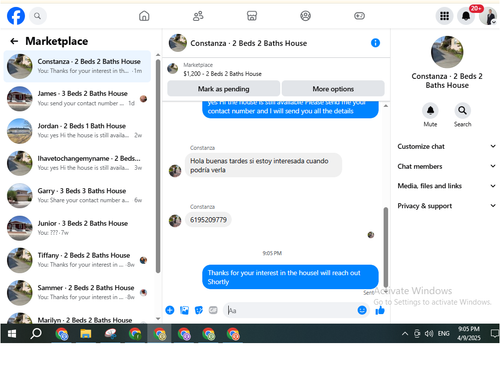
Task: Open the account profile picture menu
Action: tap(488, 16)
